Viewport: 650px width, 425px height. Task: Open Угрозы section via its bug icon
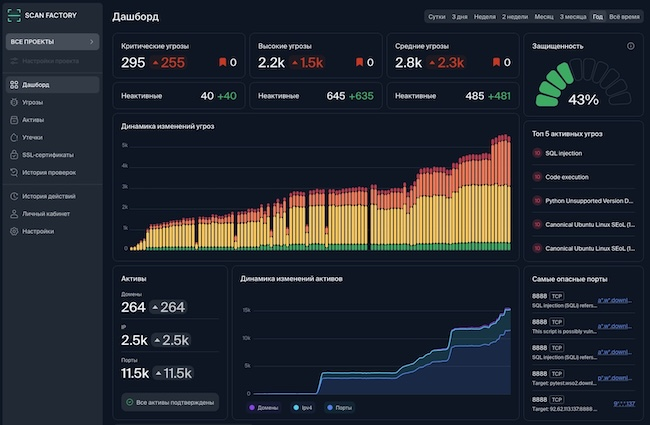[x=13, y=102]
